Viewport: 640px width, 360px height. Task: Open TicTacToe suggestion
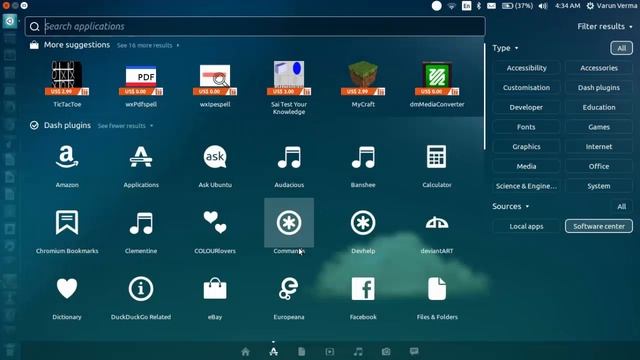tap(67, 78)
